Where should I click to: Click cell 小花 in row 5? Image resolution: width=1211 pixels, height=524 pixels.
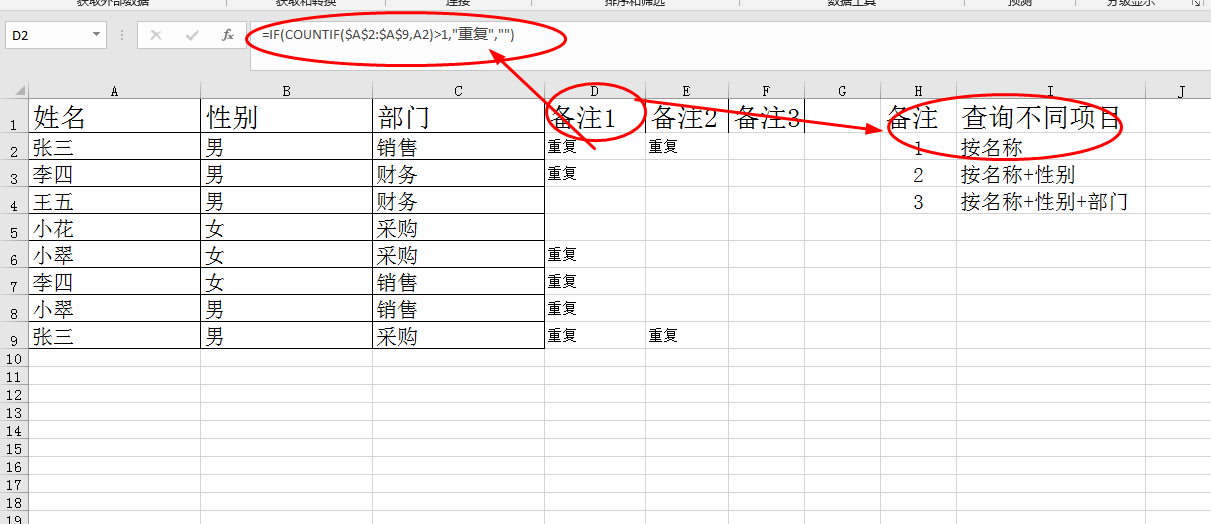[114, 228]
